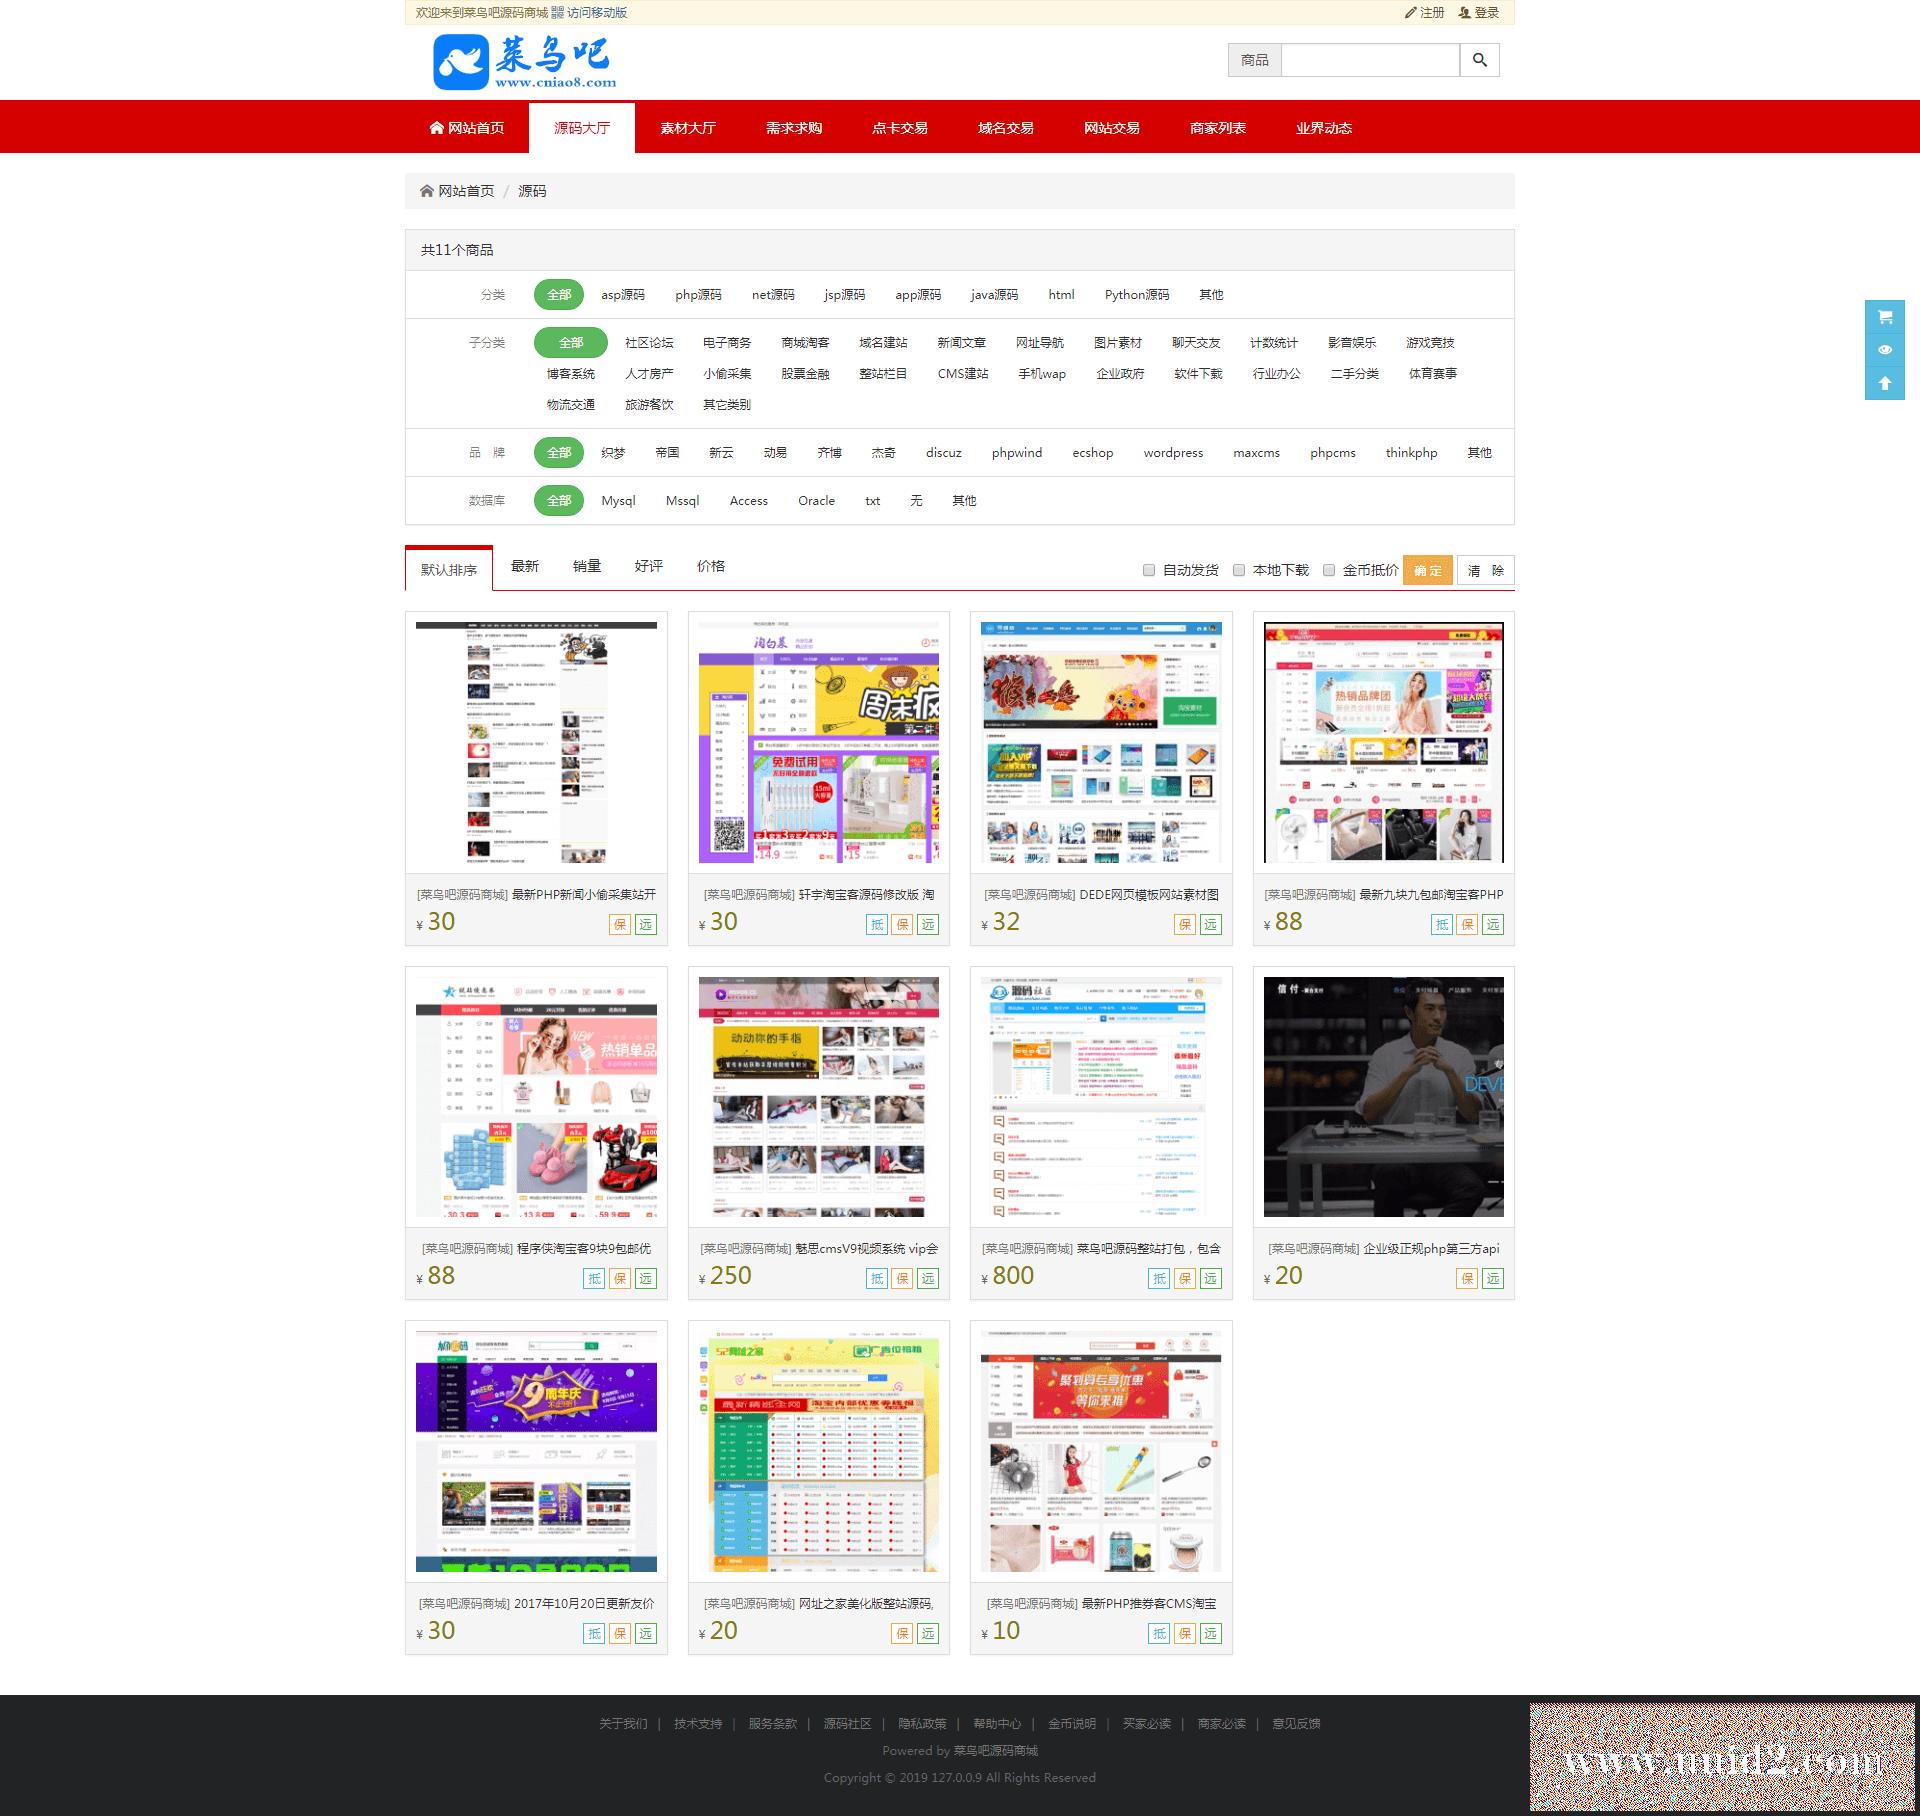The height and width of the screenshot is (1816, 1920).
Task: Filter by php源码 category
Action: [698, 295]
